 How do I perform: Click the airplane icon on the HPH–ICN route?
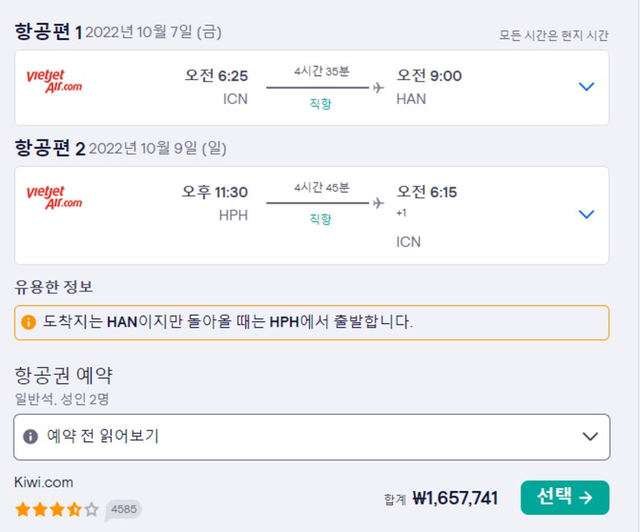click(377, 203)
